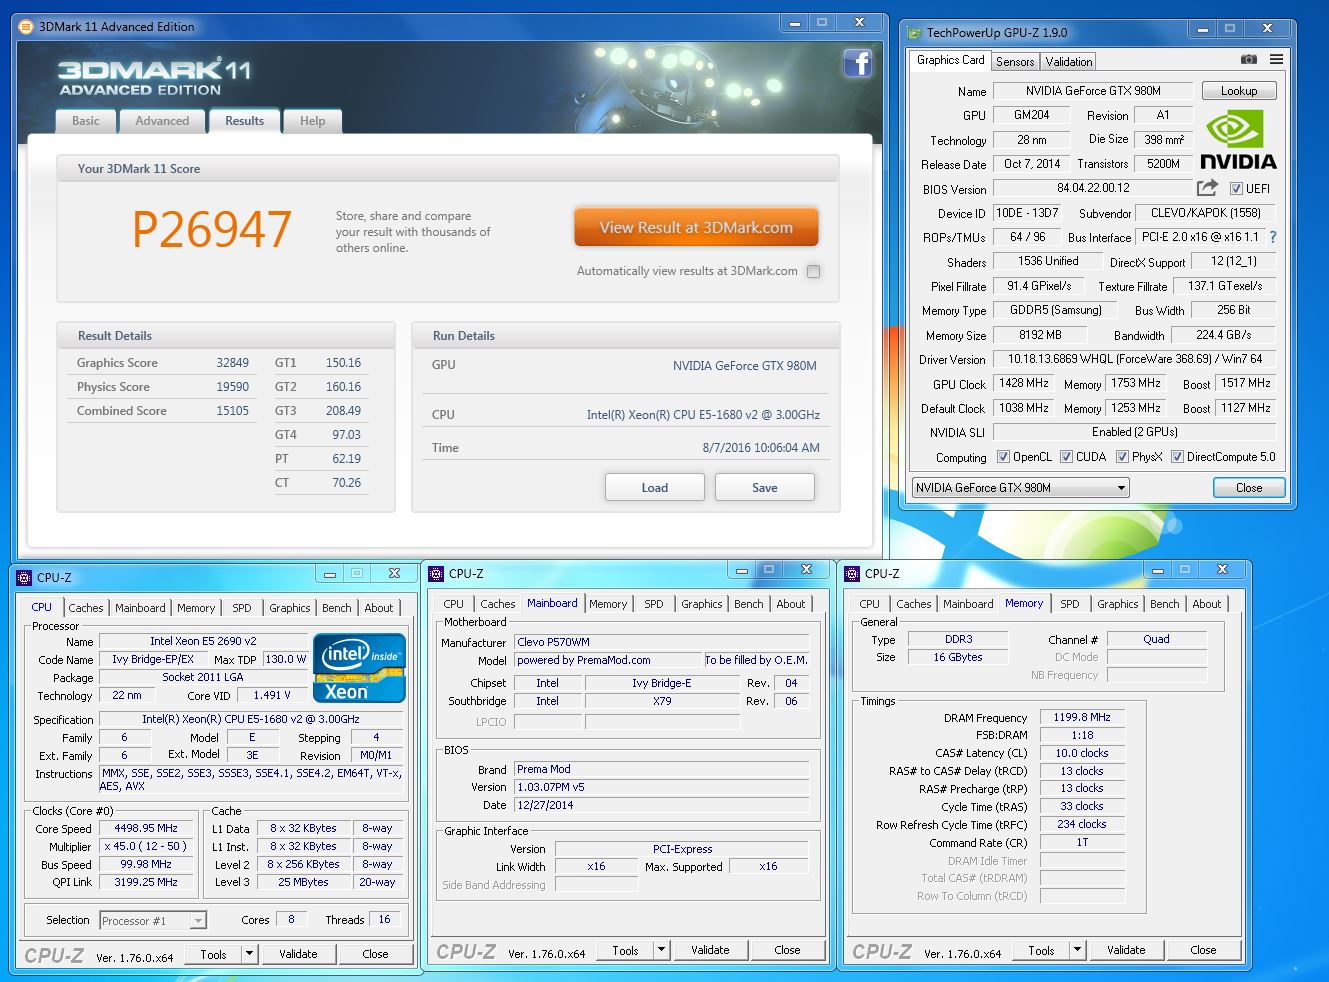Click the Driver Version field in GPU-Z

point(1134,359)
